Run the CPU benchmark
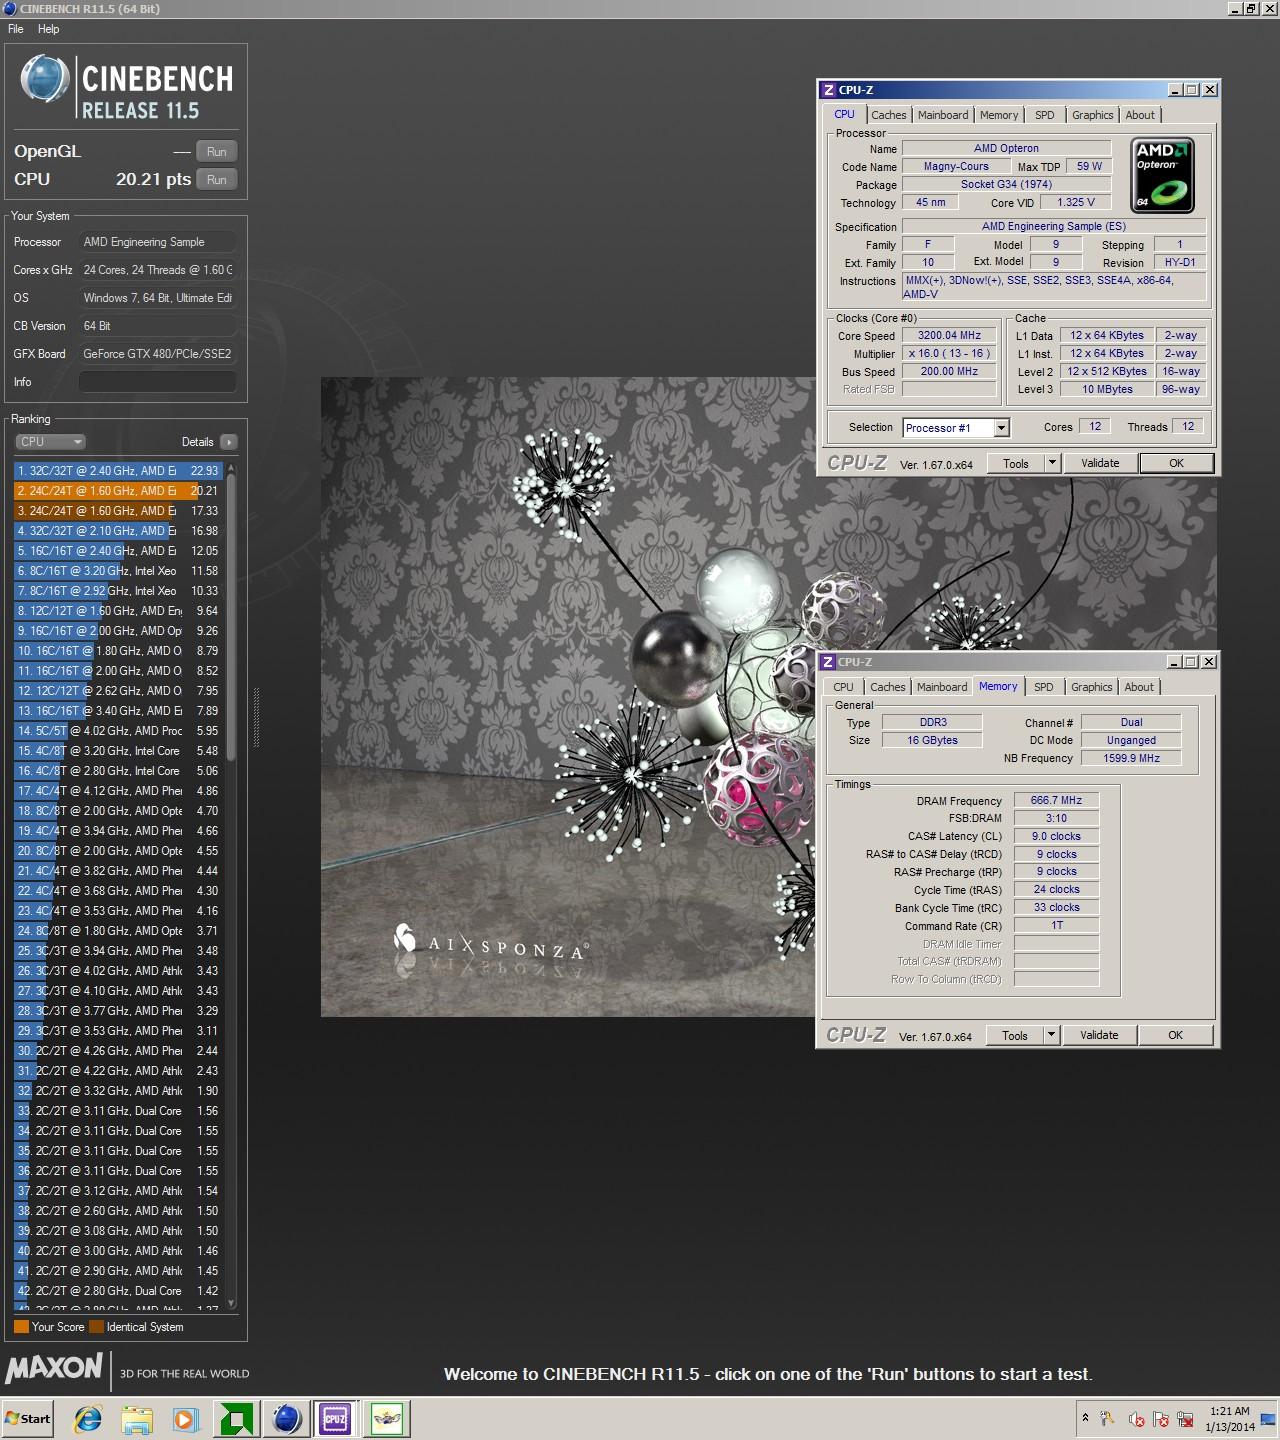Viewport: 1280px width, 1440px height. pos(217,180)
